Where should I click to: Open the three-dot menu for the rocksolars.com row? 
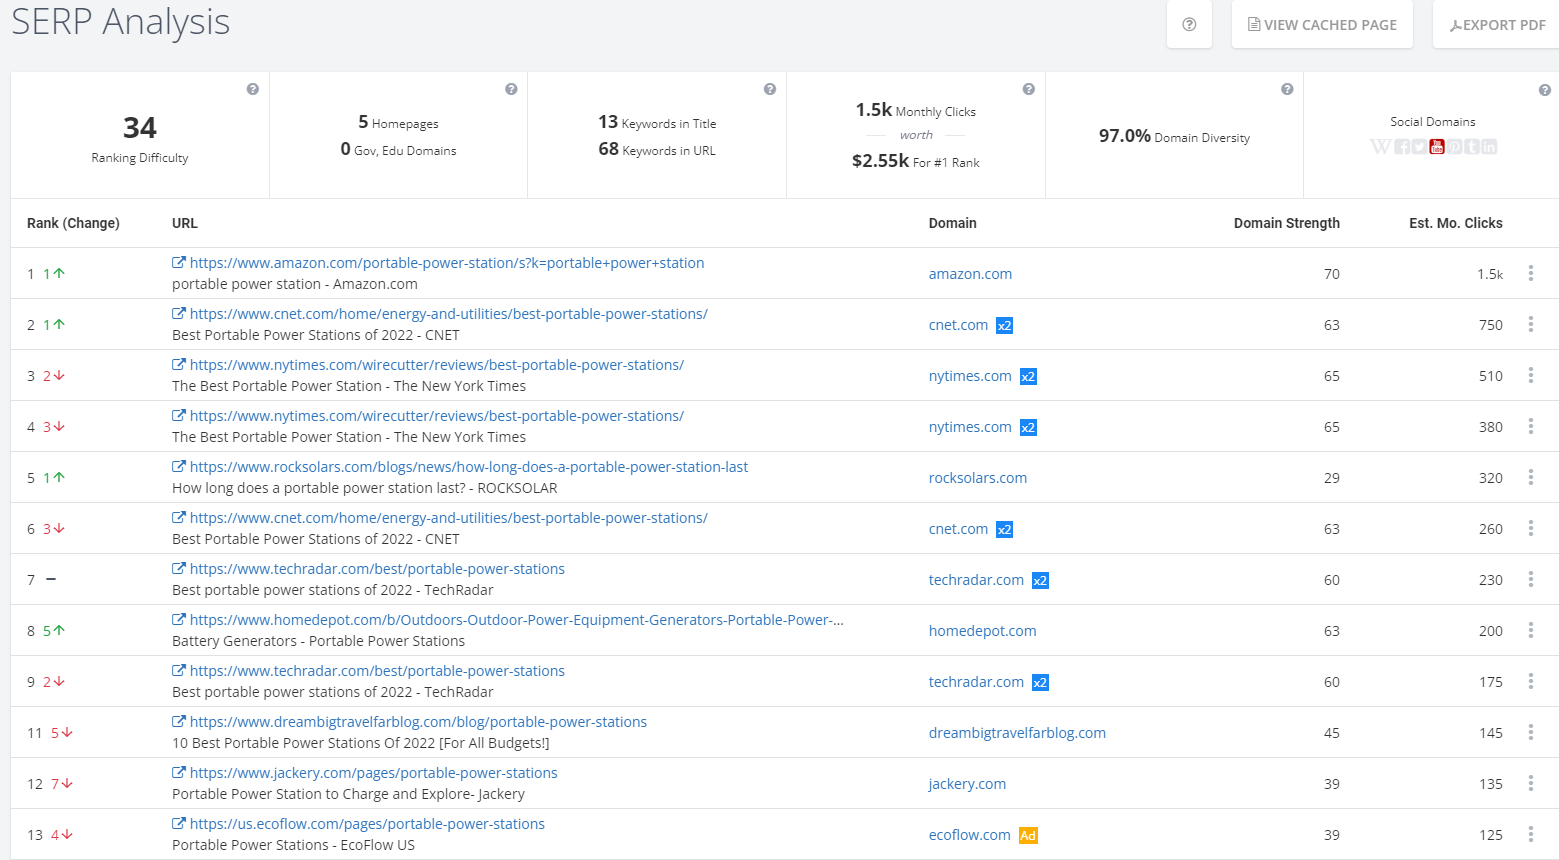[x=1531, y=477]
